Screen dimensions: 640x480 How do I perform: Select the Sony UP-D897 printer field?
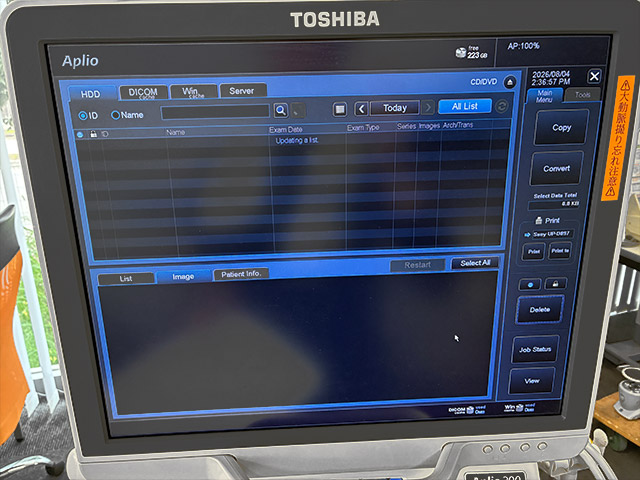point(553,234)
